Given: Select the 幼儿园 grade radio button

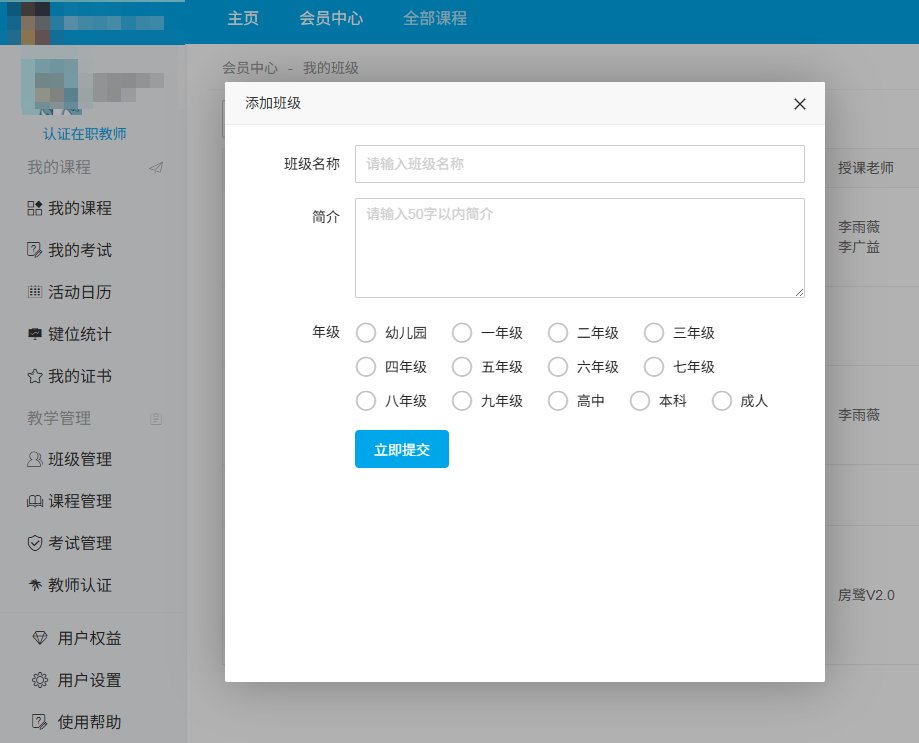Looking at the screenshot, I should coord(366,333).
